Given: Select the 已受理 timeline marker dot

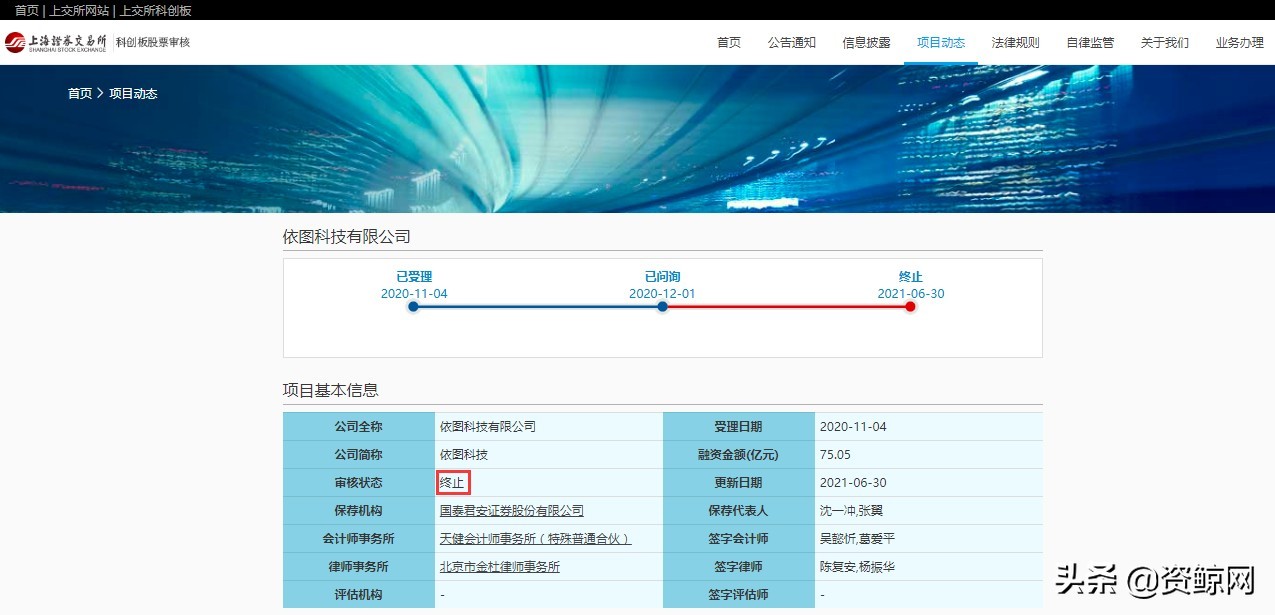Looking at the screenshot, I should click(x=413, y=307).
